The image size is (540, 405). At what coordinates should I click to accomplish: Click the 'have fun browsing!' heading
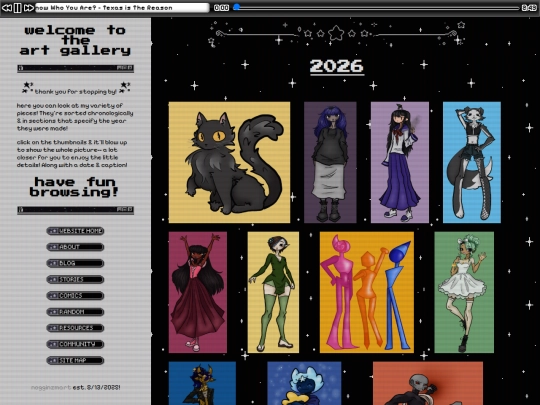click(74, 187)
